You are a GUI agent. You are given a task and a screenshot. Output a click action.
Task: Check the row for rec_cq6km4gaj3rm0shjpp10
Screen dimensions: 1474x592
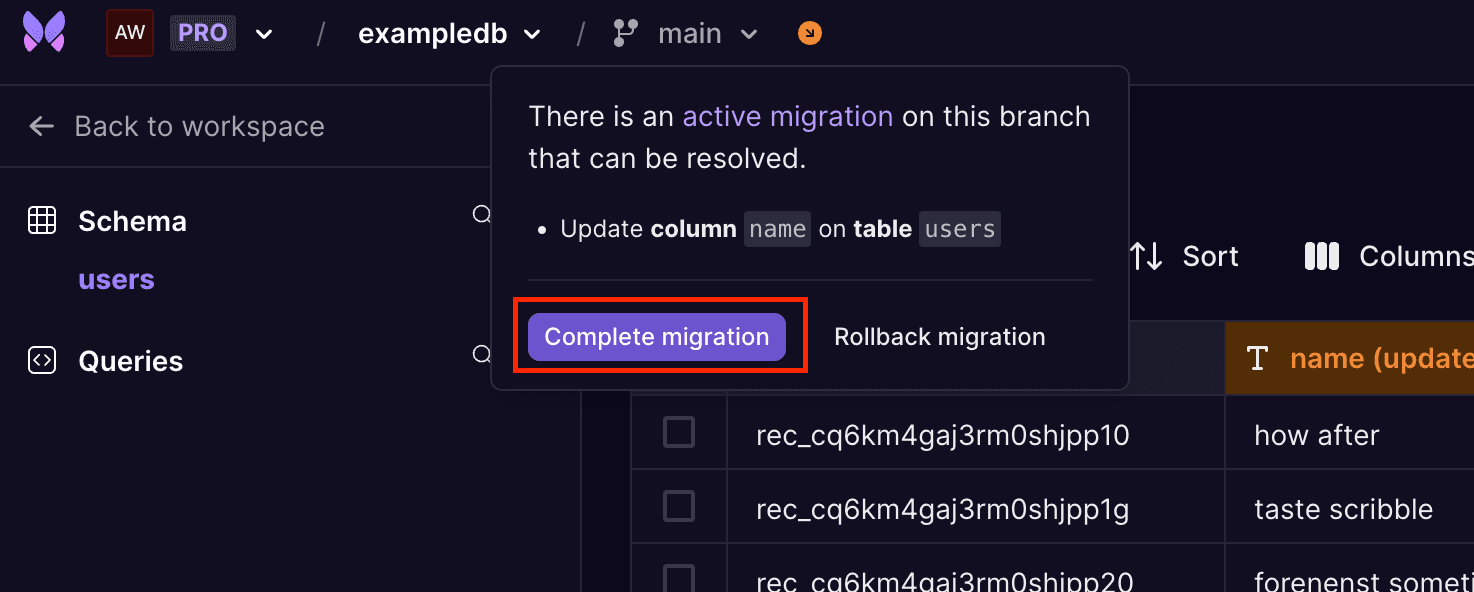coord(678,432)
